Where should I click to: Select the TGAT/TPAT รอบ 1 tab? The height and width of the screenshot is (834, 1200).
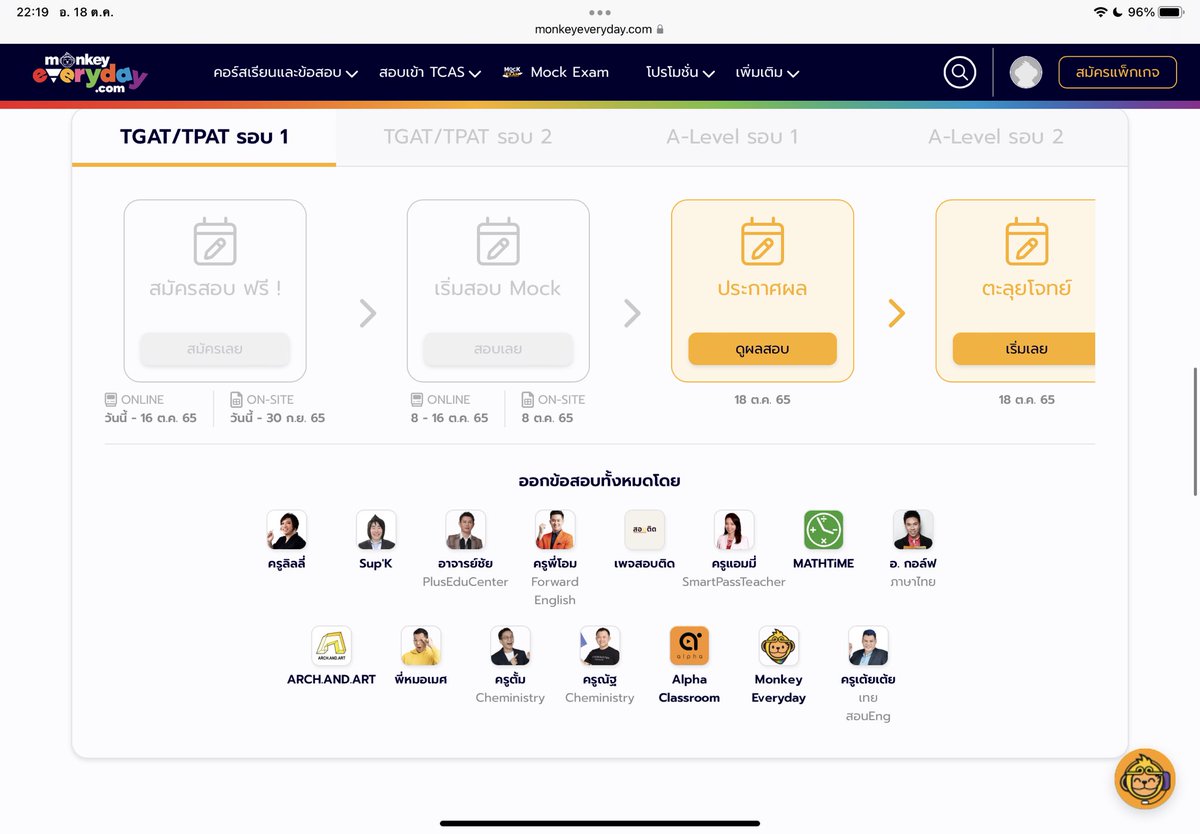coord(204,137)
